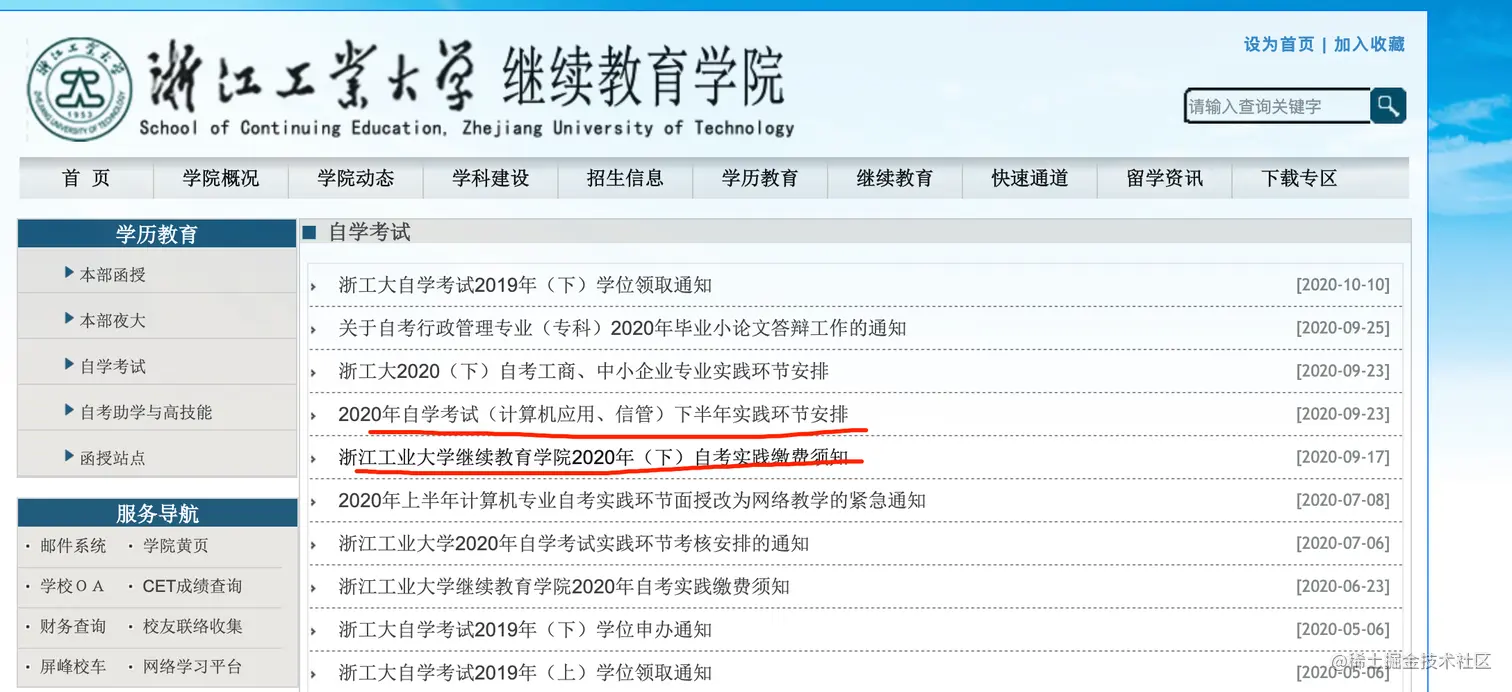Open the 首页 nav item
Image resolution: width=1512 pixels, height=692 pixels.
(86, 178)
